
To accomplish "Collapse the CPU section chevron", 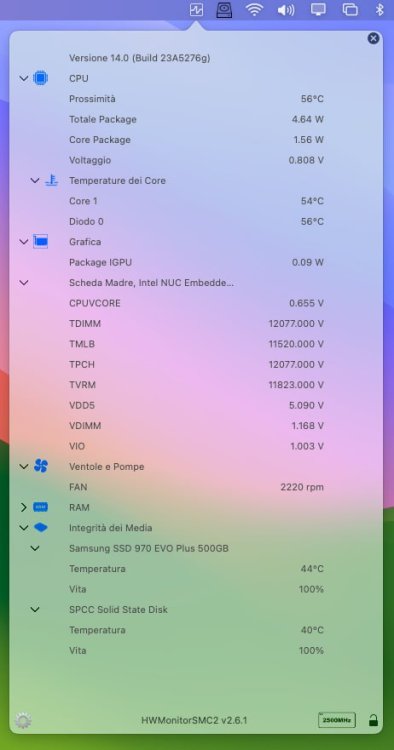I will (x=23, y=78).
